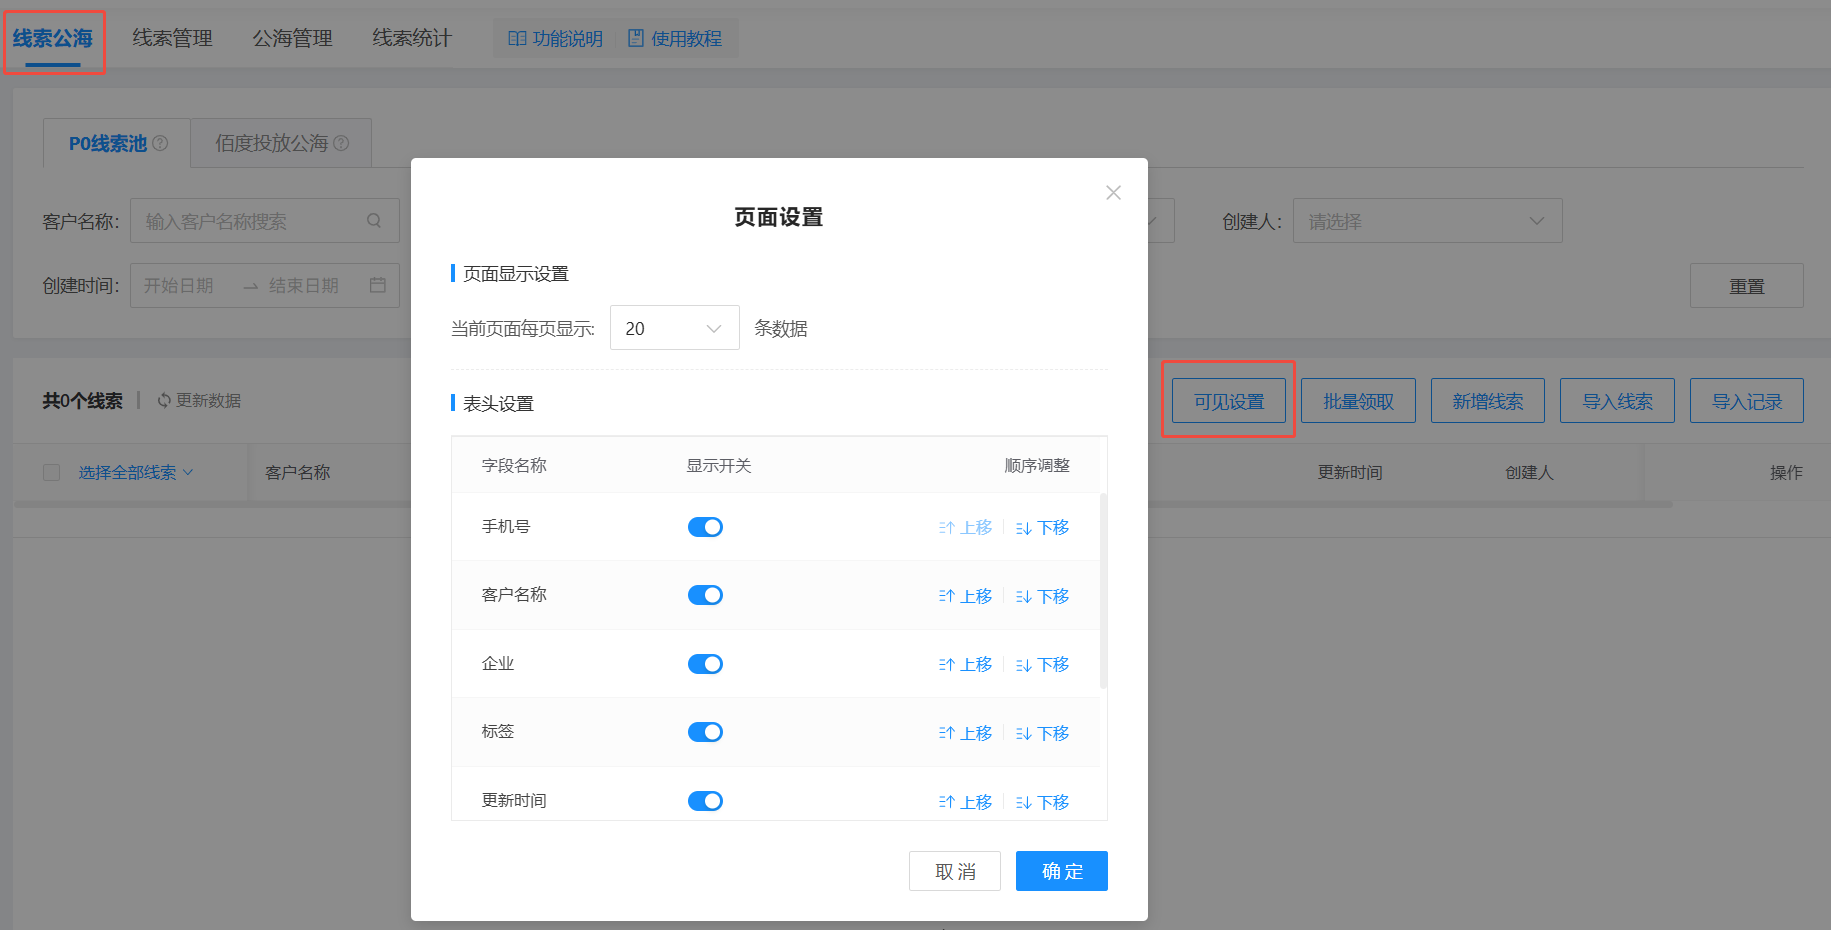Check the 选择全部线索 checkbox
Viewport: 1831px width, 930px height.
(52, 472)
